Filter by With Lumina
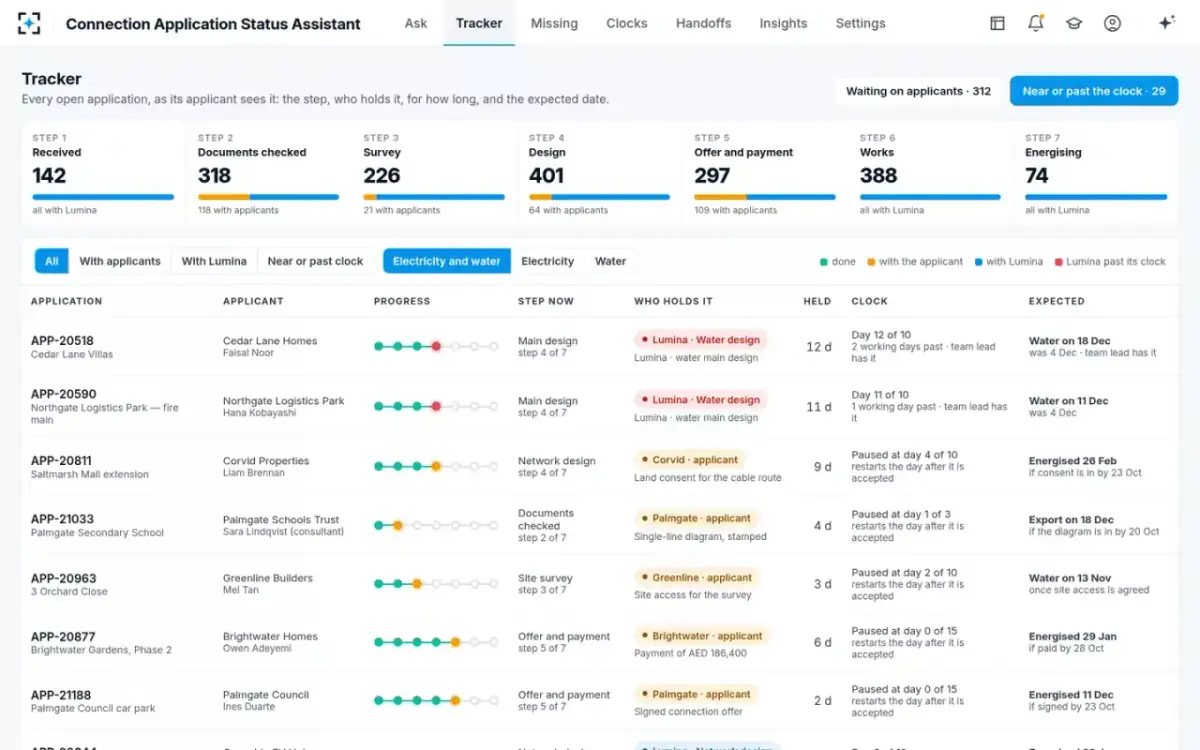The height and width of the screenshot is (750, 1200). 214,261
